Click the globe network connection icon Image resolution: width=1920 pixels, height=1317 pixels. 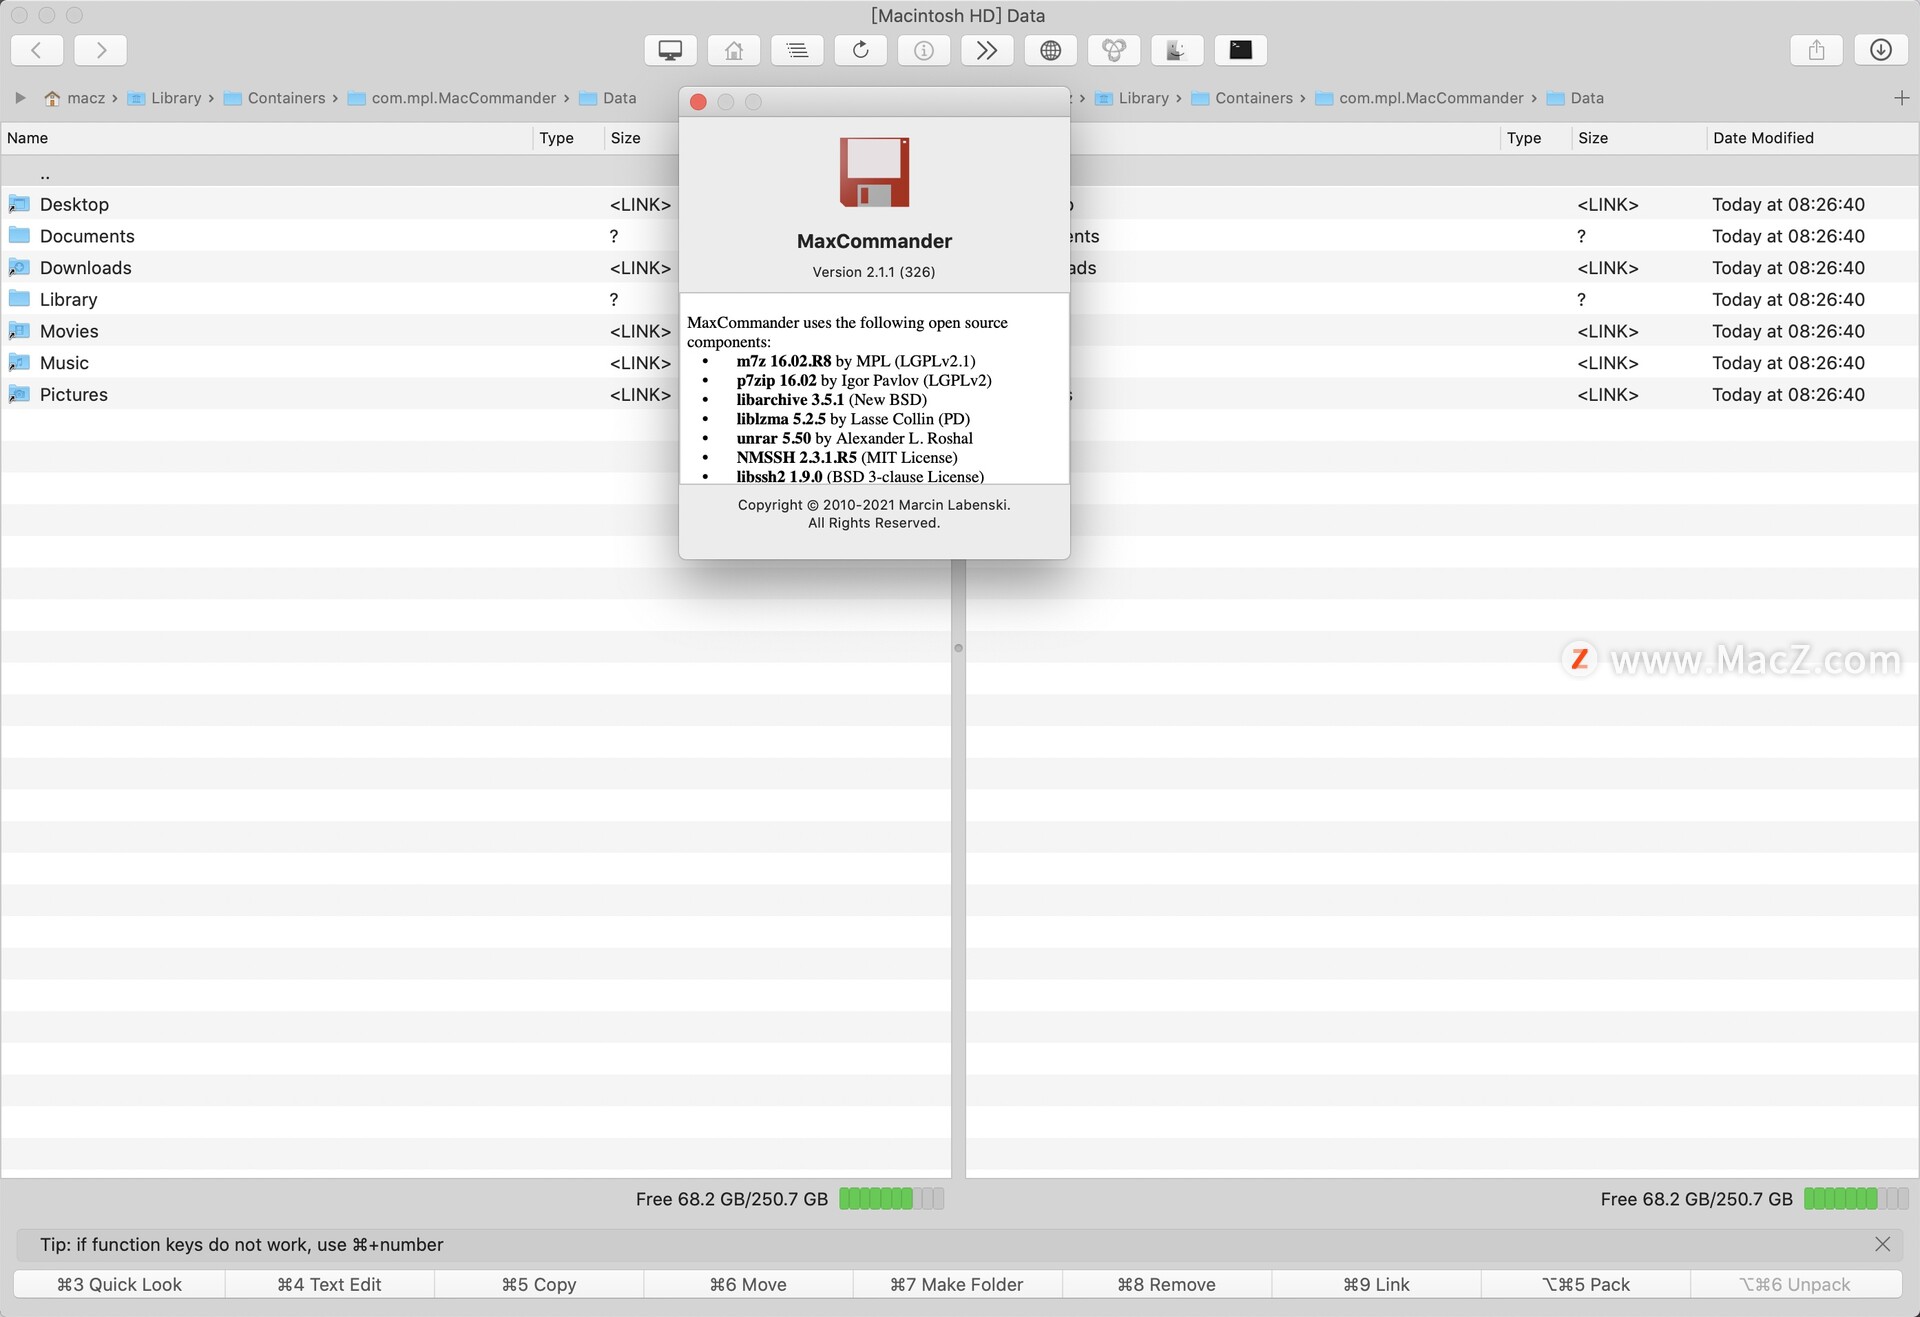tap(1050, 50)
